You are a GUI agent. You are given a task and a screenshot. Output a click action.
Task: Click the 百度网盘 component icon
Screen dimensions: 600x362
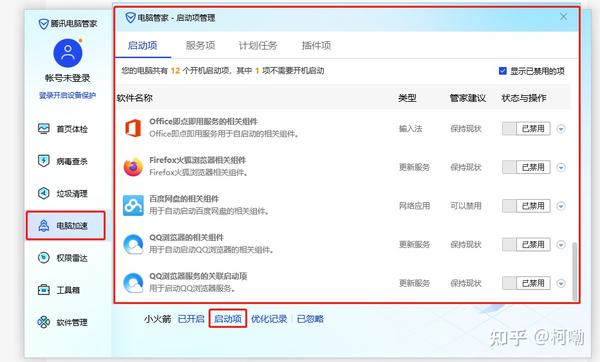pos(133,205)
